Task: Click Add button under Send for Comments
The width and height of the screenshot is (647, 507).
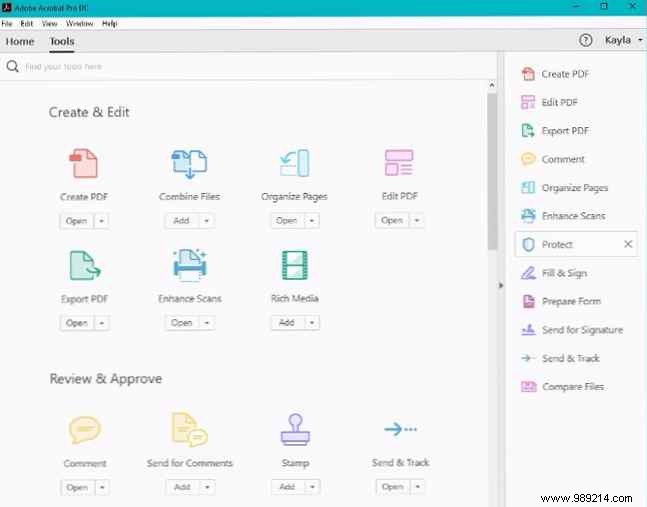Action: (182, 488)
